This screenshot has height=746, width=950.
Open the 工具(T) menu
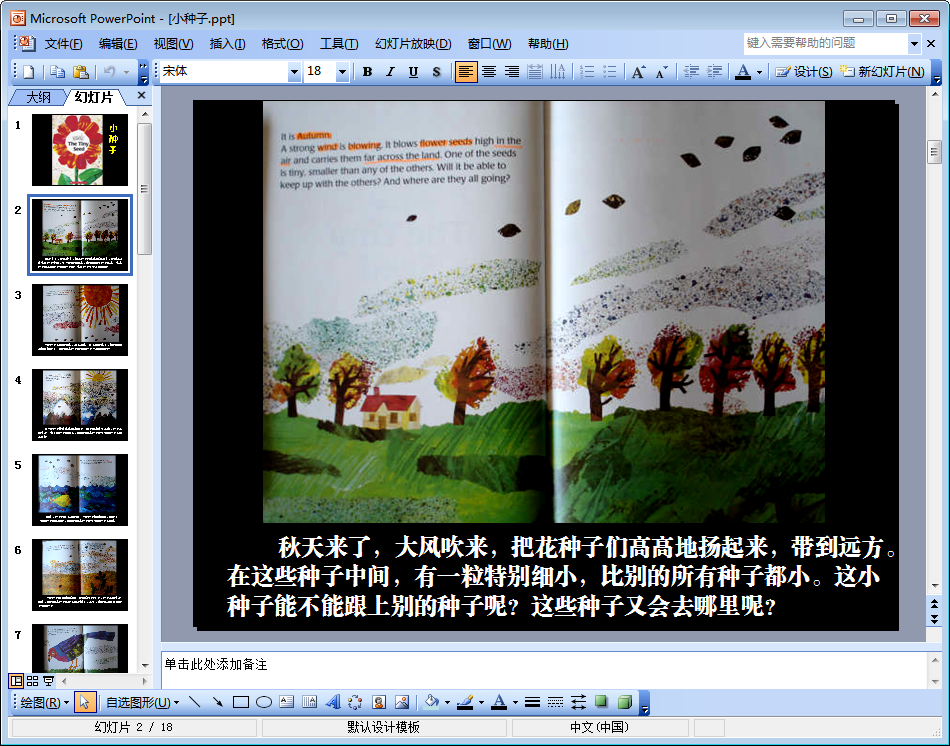click(x=339, y=44)
